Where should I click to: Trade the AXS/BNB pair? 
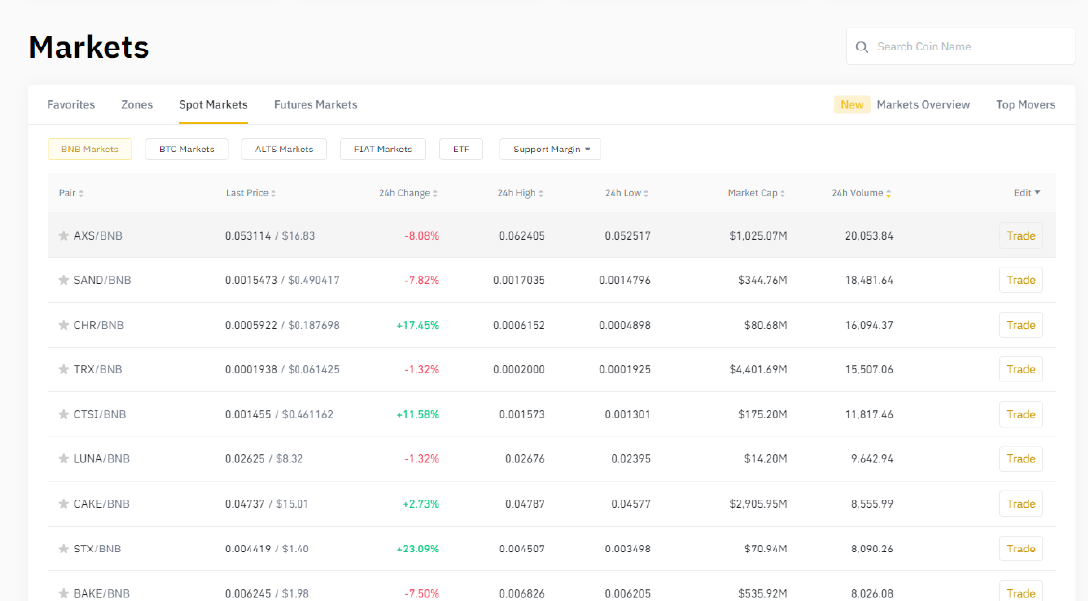[1021, 236]
